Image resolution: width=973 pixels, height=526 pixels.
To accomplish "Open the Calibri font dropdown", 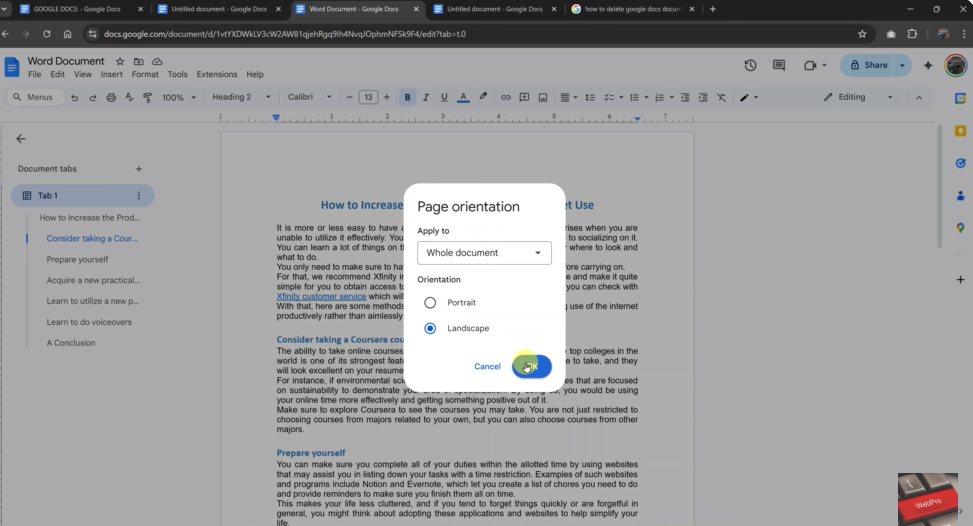I will [x=309, y=97].
